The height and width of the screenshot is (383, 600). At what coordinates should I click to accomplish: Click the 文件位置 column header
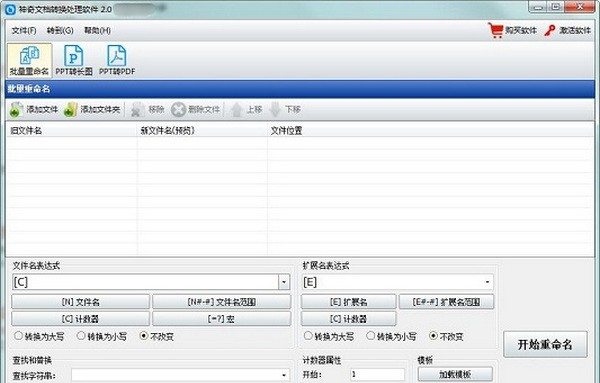[430, 131]
